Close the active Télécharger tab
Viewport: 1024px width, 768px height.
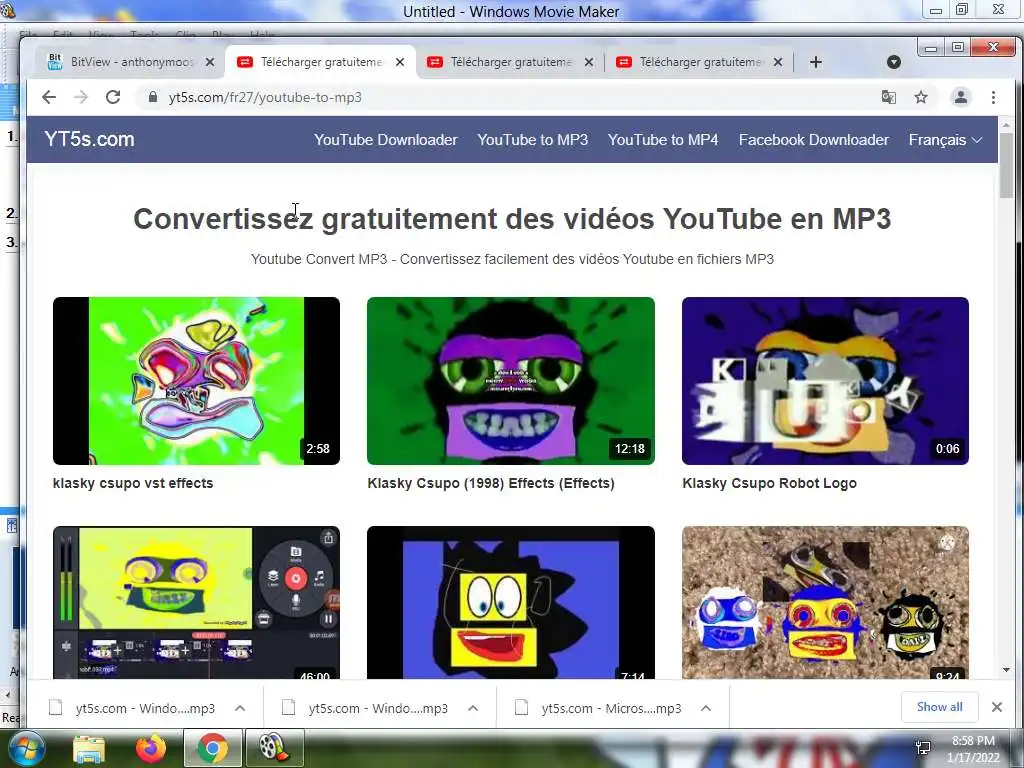[x=400, y=62]
